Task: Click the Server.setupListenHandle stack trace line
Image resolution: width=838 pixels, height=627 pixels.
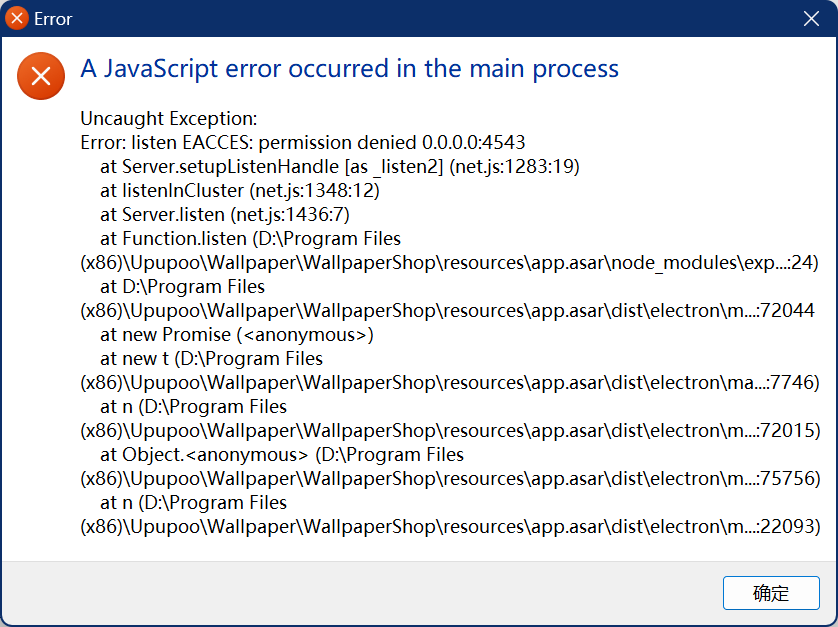Action: click(339, 167)
